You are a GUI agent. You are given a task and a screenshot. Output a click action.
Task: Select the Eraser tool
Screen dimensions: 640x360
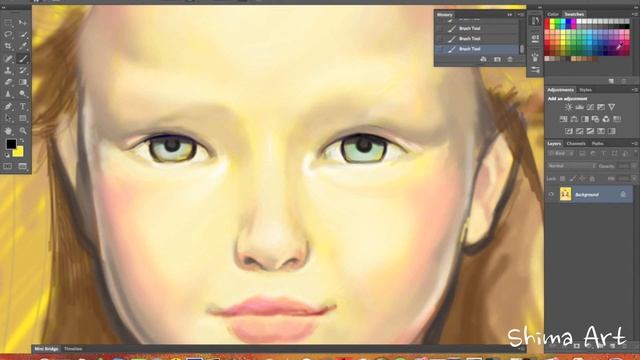(8, 82)
